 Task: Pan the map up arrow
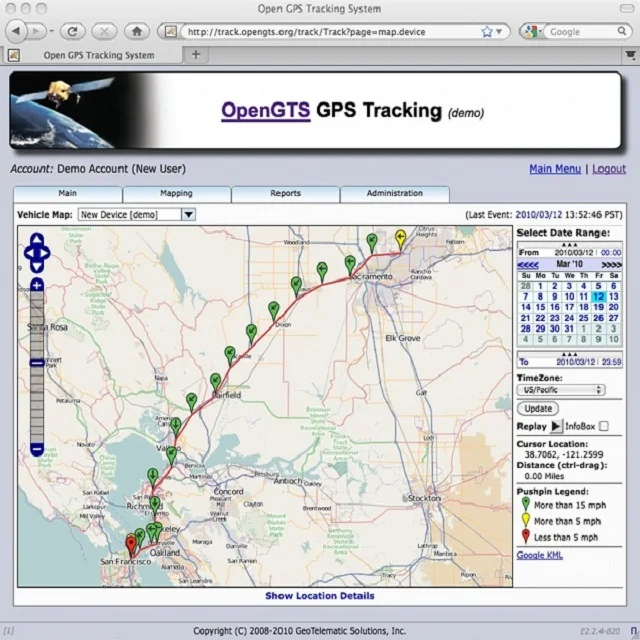[x=37, y=240]
